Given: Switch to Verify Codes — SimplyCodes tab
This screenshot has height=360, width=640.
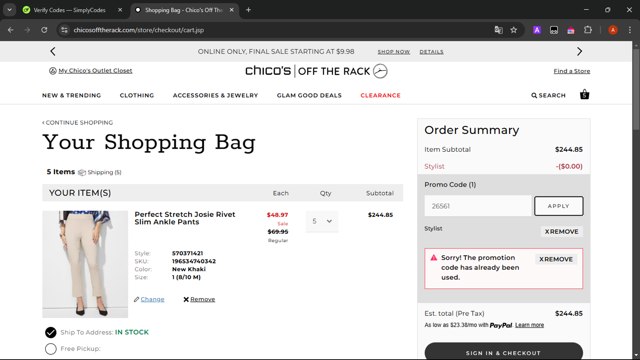Looking at the screenshot, I should 69,10.
